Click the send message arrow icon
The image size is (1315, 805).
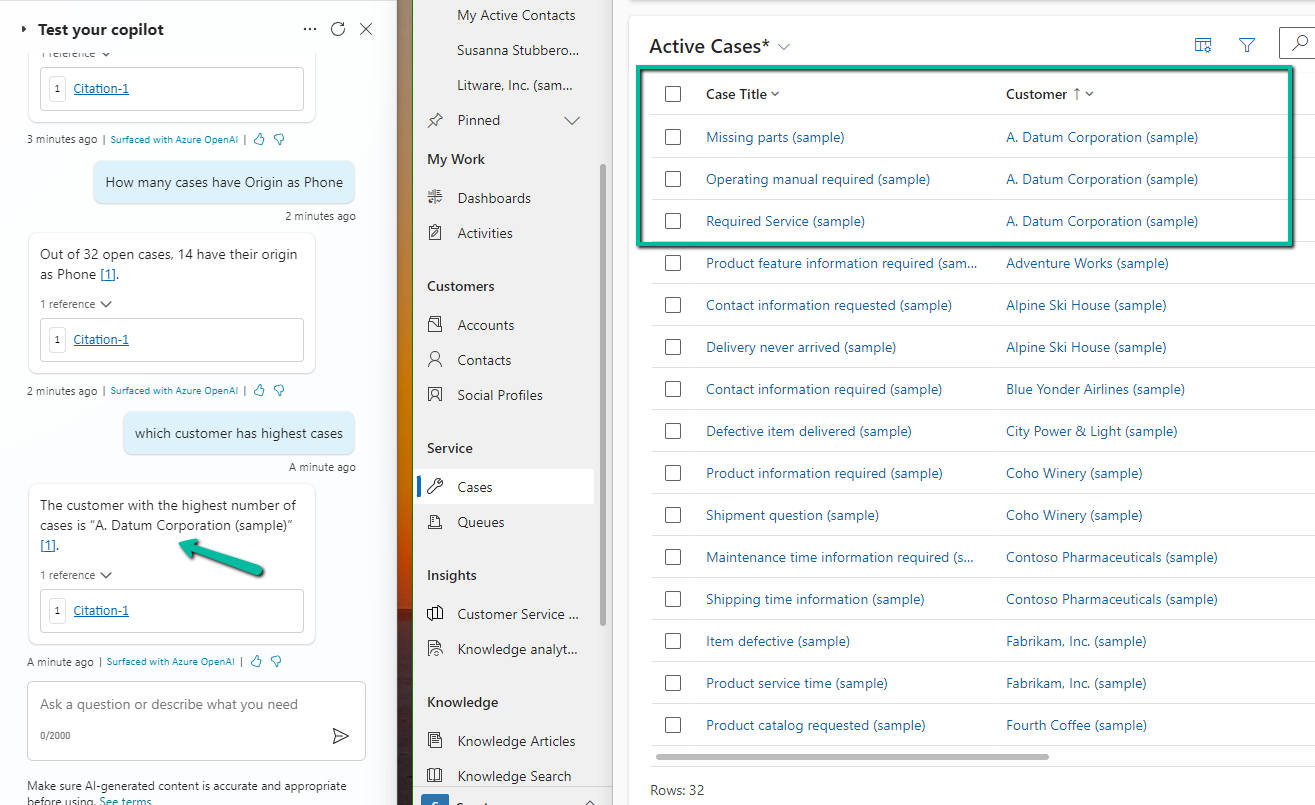coord(341,736)
